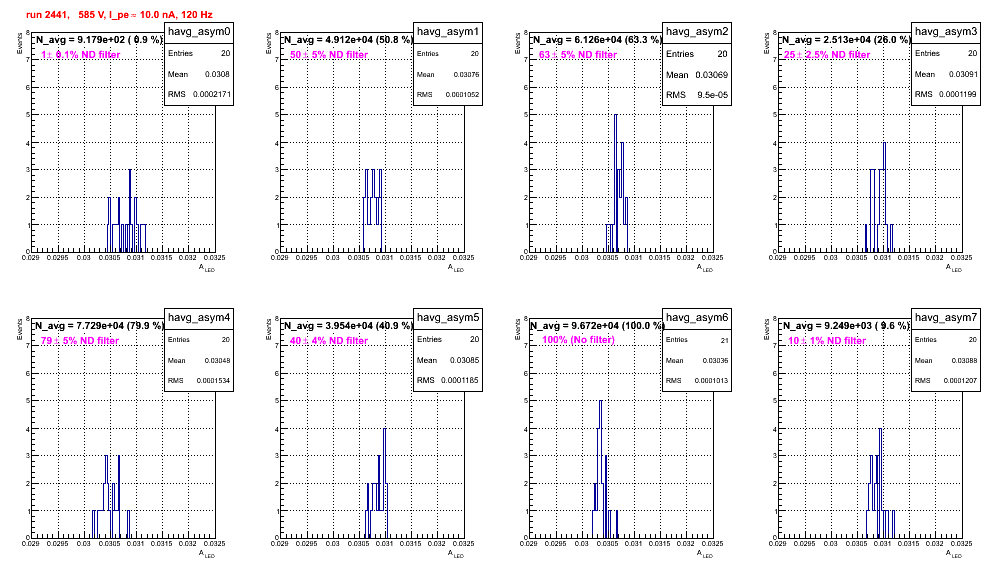
Task: Click Mean value 0.03035 in havg_asym6
Action: 715,360
